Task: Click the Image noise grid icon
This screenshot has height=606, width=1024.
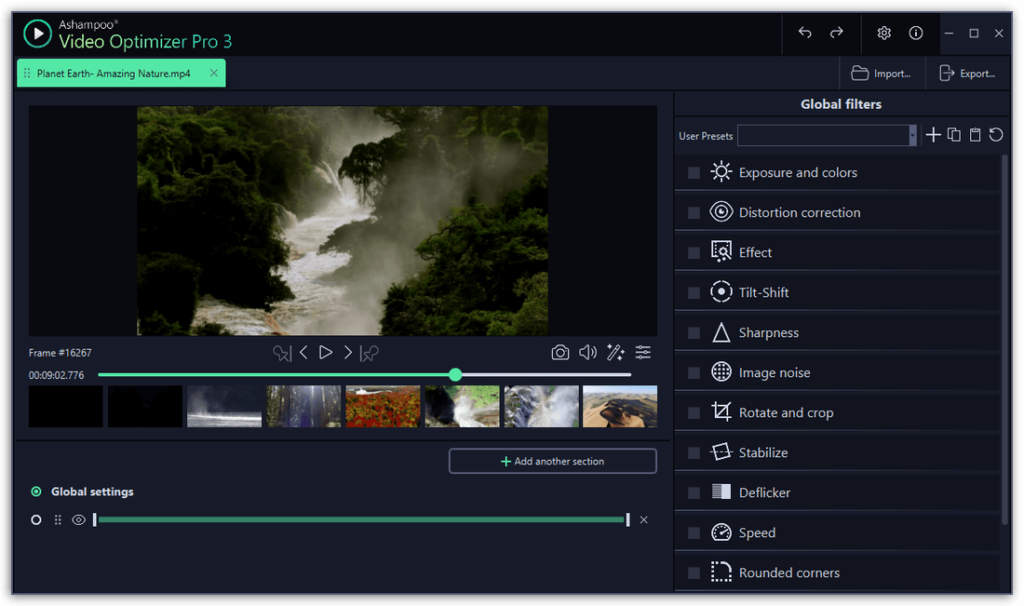Action: (x=721, y=372)
